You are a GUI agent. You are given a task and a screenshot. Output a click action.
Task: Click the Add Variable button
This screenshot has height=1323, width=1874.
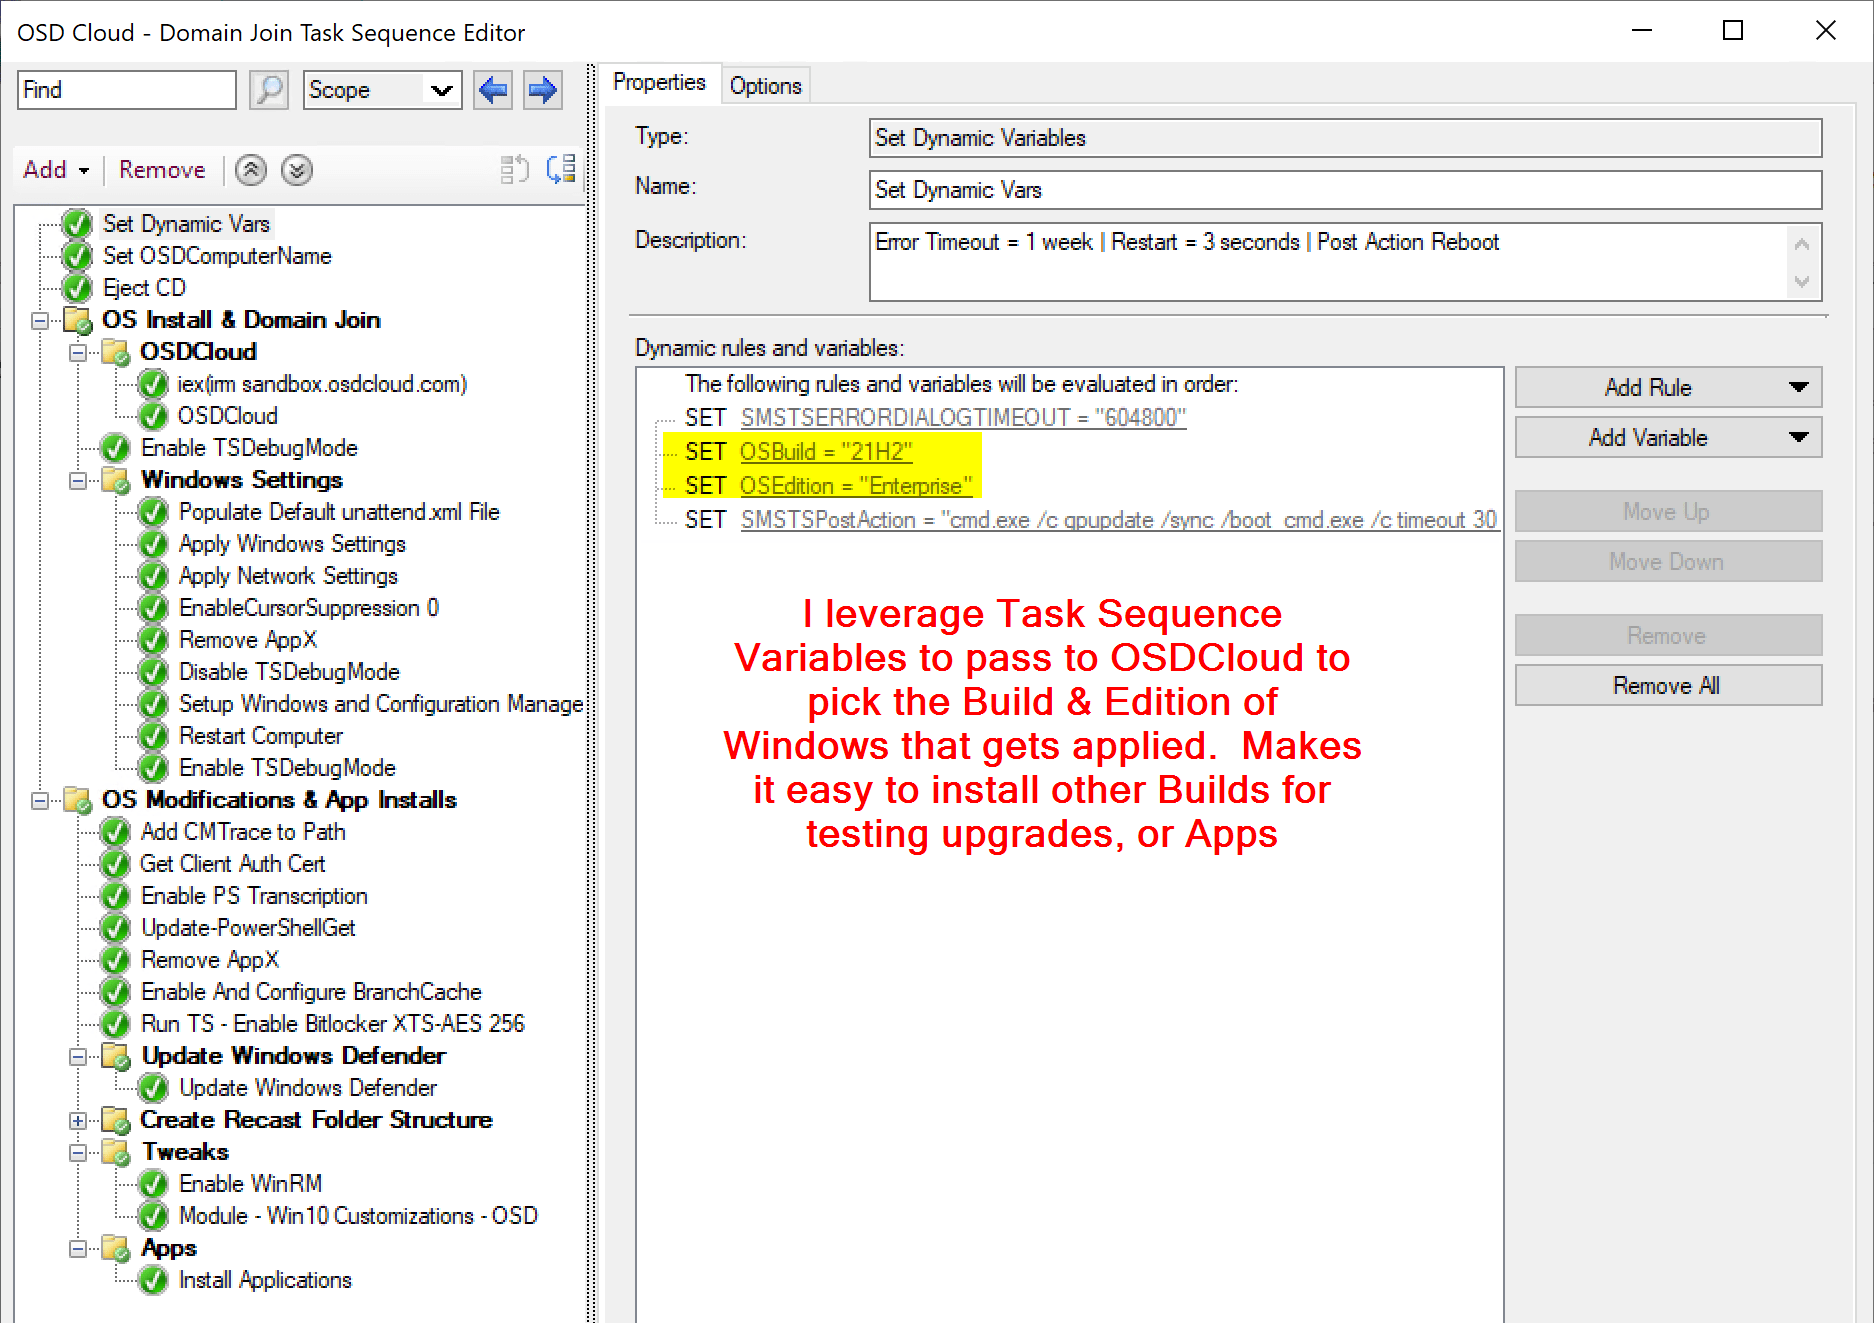point(1667,438)
